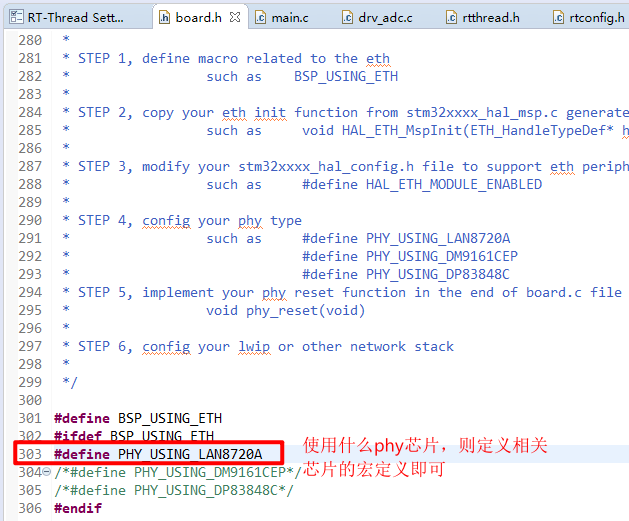Collapse the comment fold at line 304
The image size is (629, 521).
coord(47,472)
